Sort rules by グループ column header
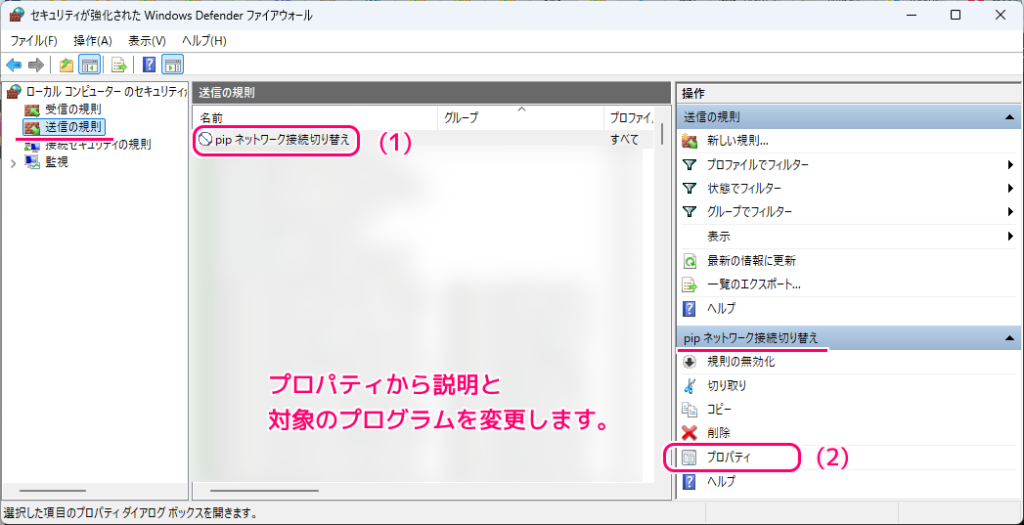This screenshot has width=1024, height=525. 520,118
